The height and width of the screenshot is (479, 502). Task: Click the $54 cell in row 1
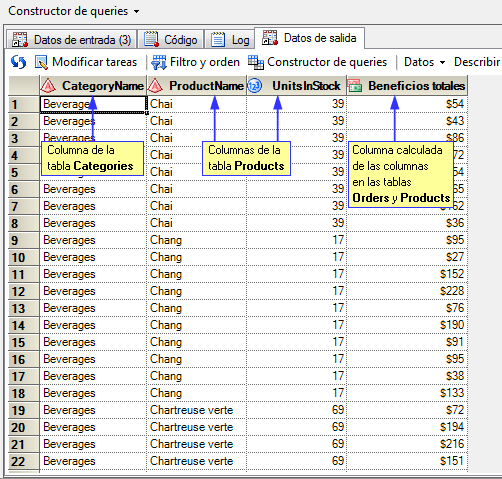(407, 104)
